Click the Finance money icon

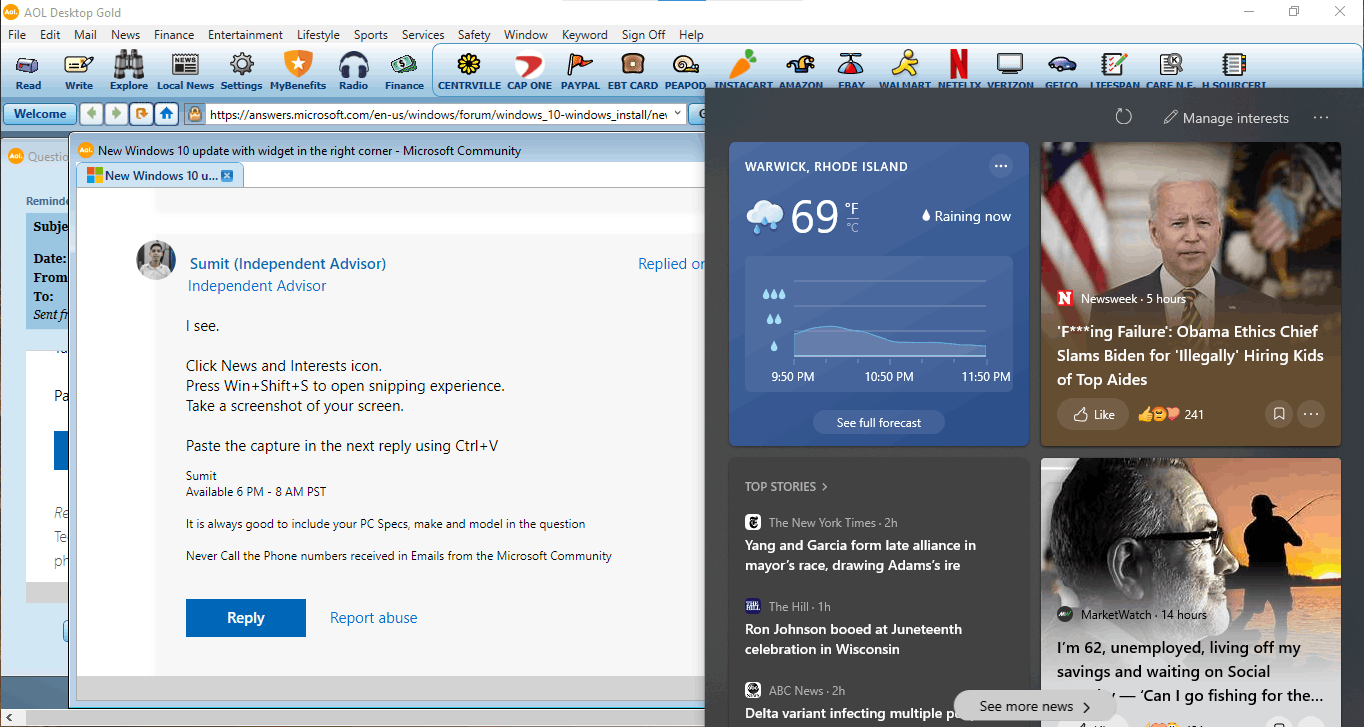click(404, 71)
